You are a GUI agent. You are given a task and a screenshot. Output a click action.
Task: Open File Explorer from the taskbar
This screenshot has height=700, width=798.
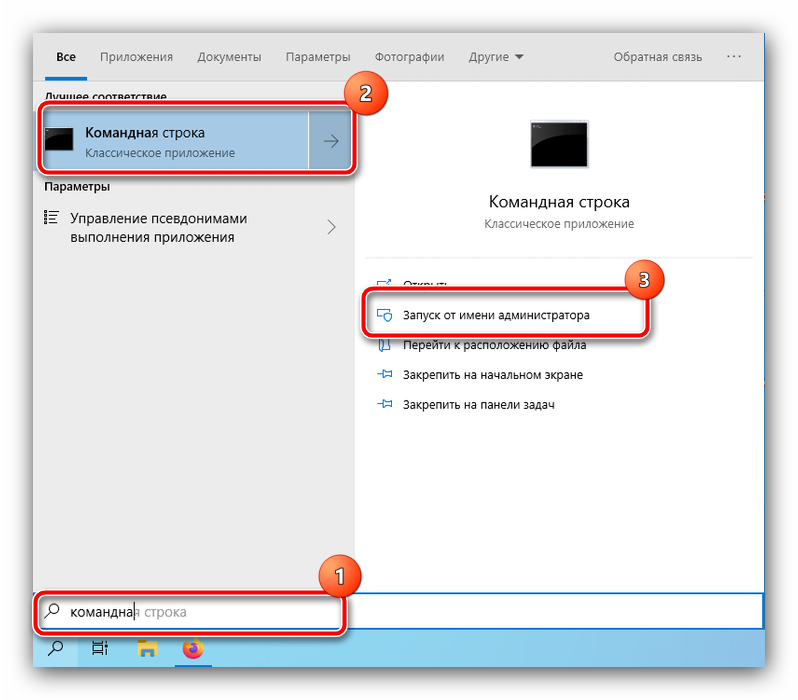(147, 649)
